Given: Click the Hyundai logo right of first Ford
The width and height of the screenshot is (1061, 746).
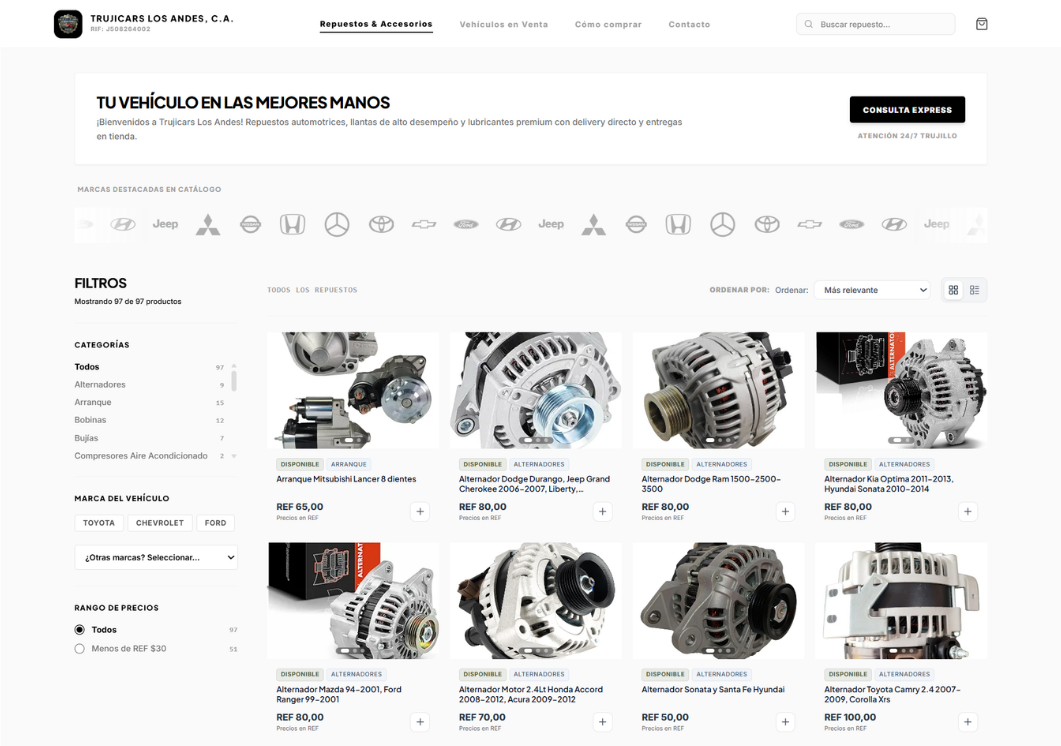Looking at the screenshot, I should tap(508, 225).
